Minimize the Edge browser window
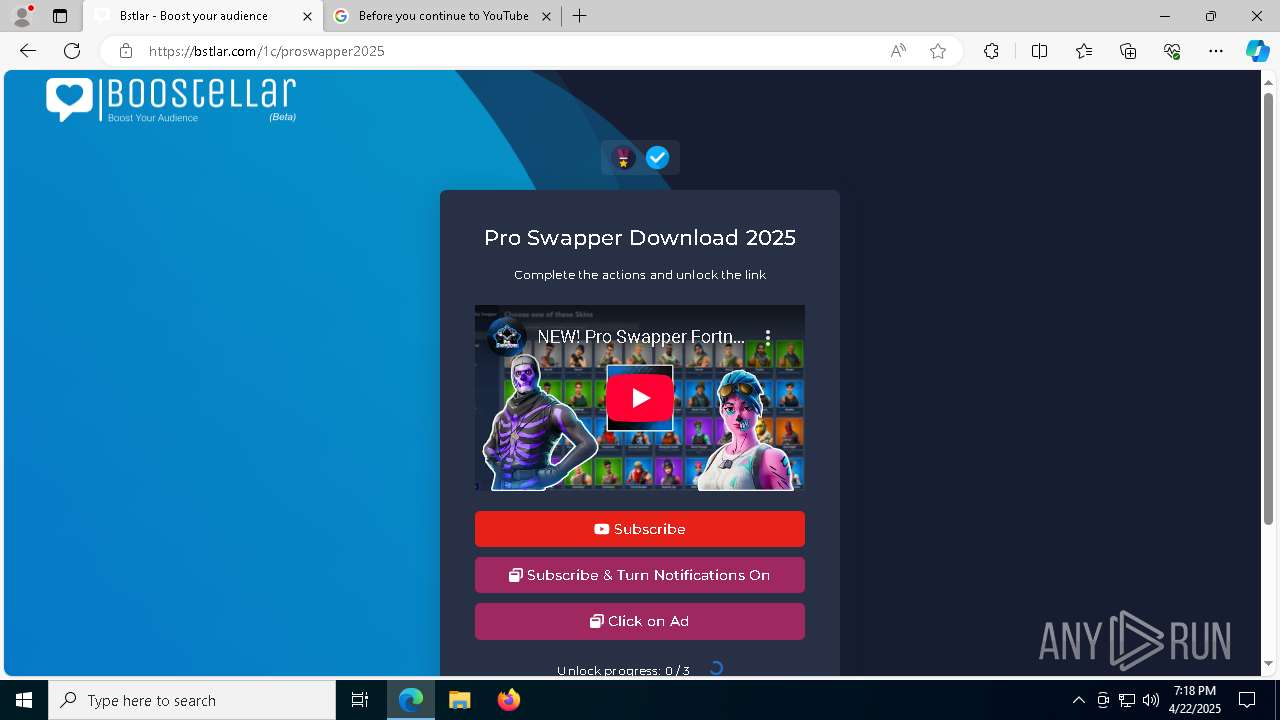Screen dimensions: 1280x720 [1165, 16]
